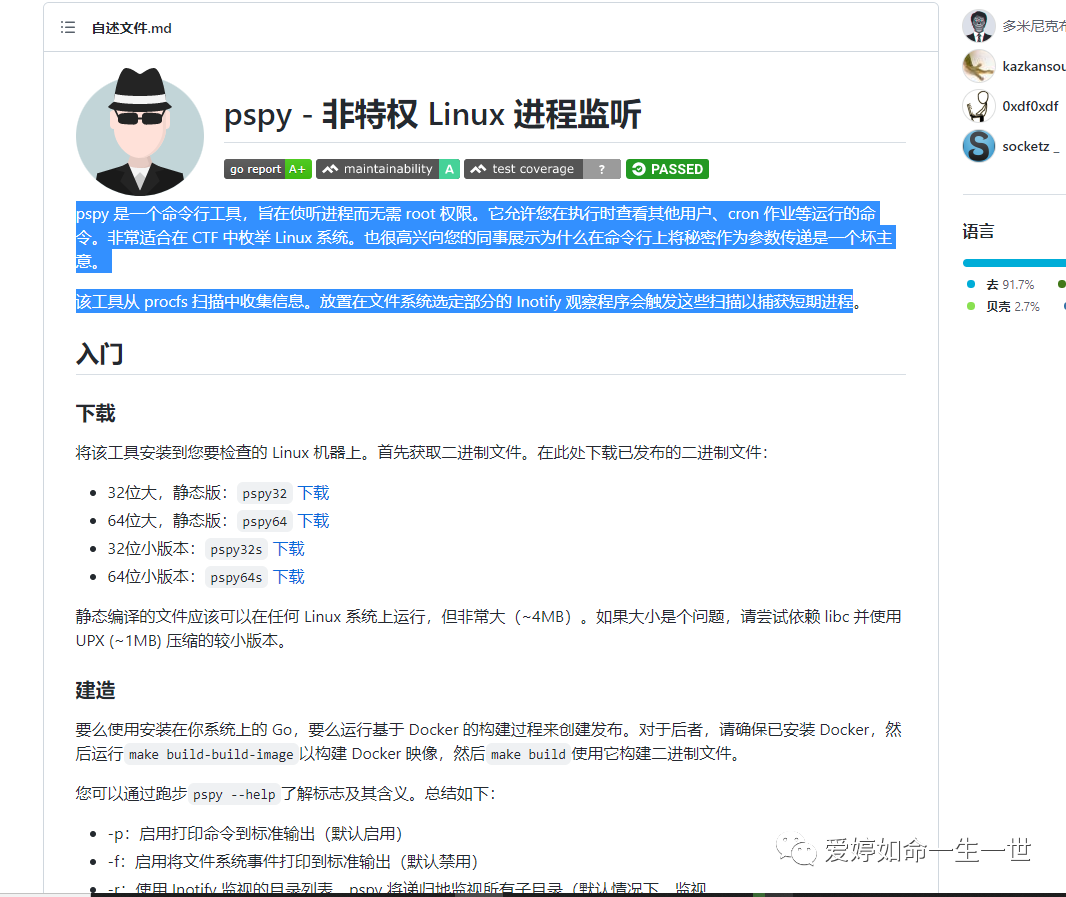Open the 0xdf0xdf contributor avatar
Screen dimensions: 1066x897
(979, 106)
